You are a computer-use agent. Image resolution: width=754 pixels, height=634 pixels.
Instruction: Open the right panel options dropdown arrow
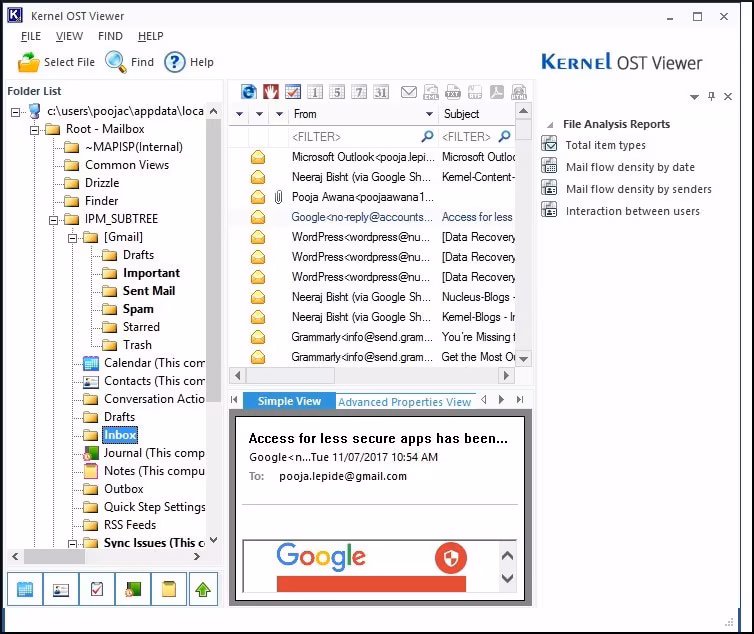[694, 97]
